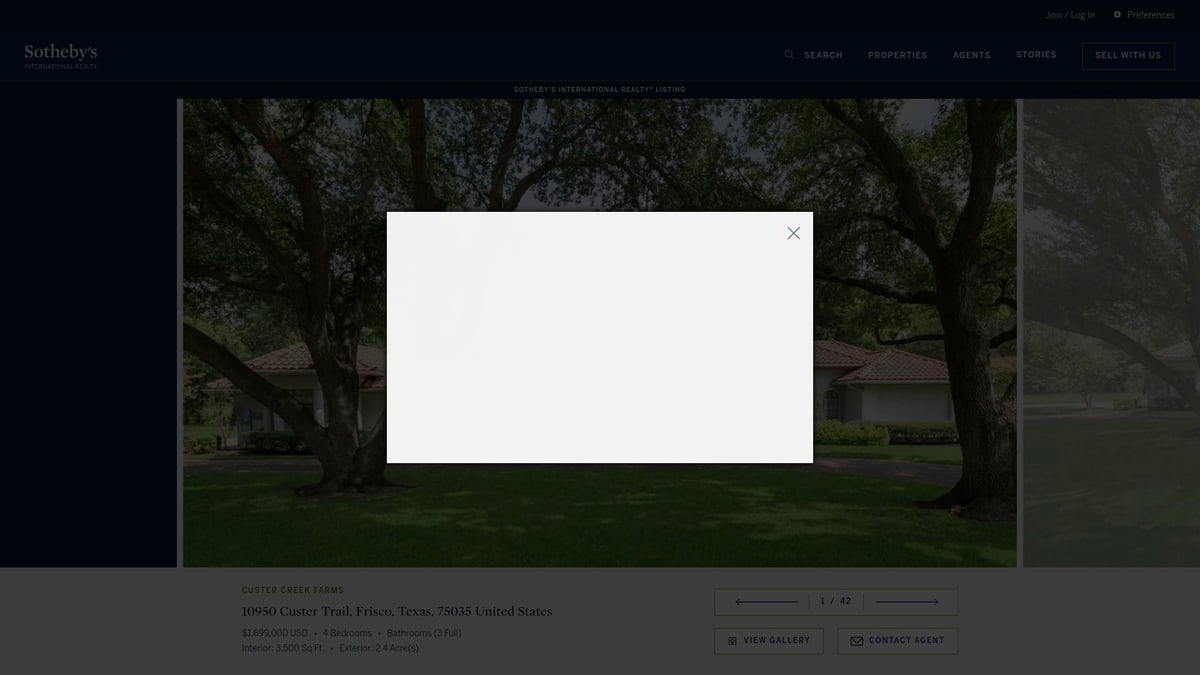Click the grid icon inside View Gallery button
Image resolution: width=1200 pixels, height=675 pixels.
[x=732, y=640]
